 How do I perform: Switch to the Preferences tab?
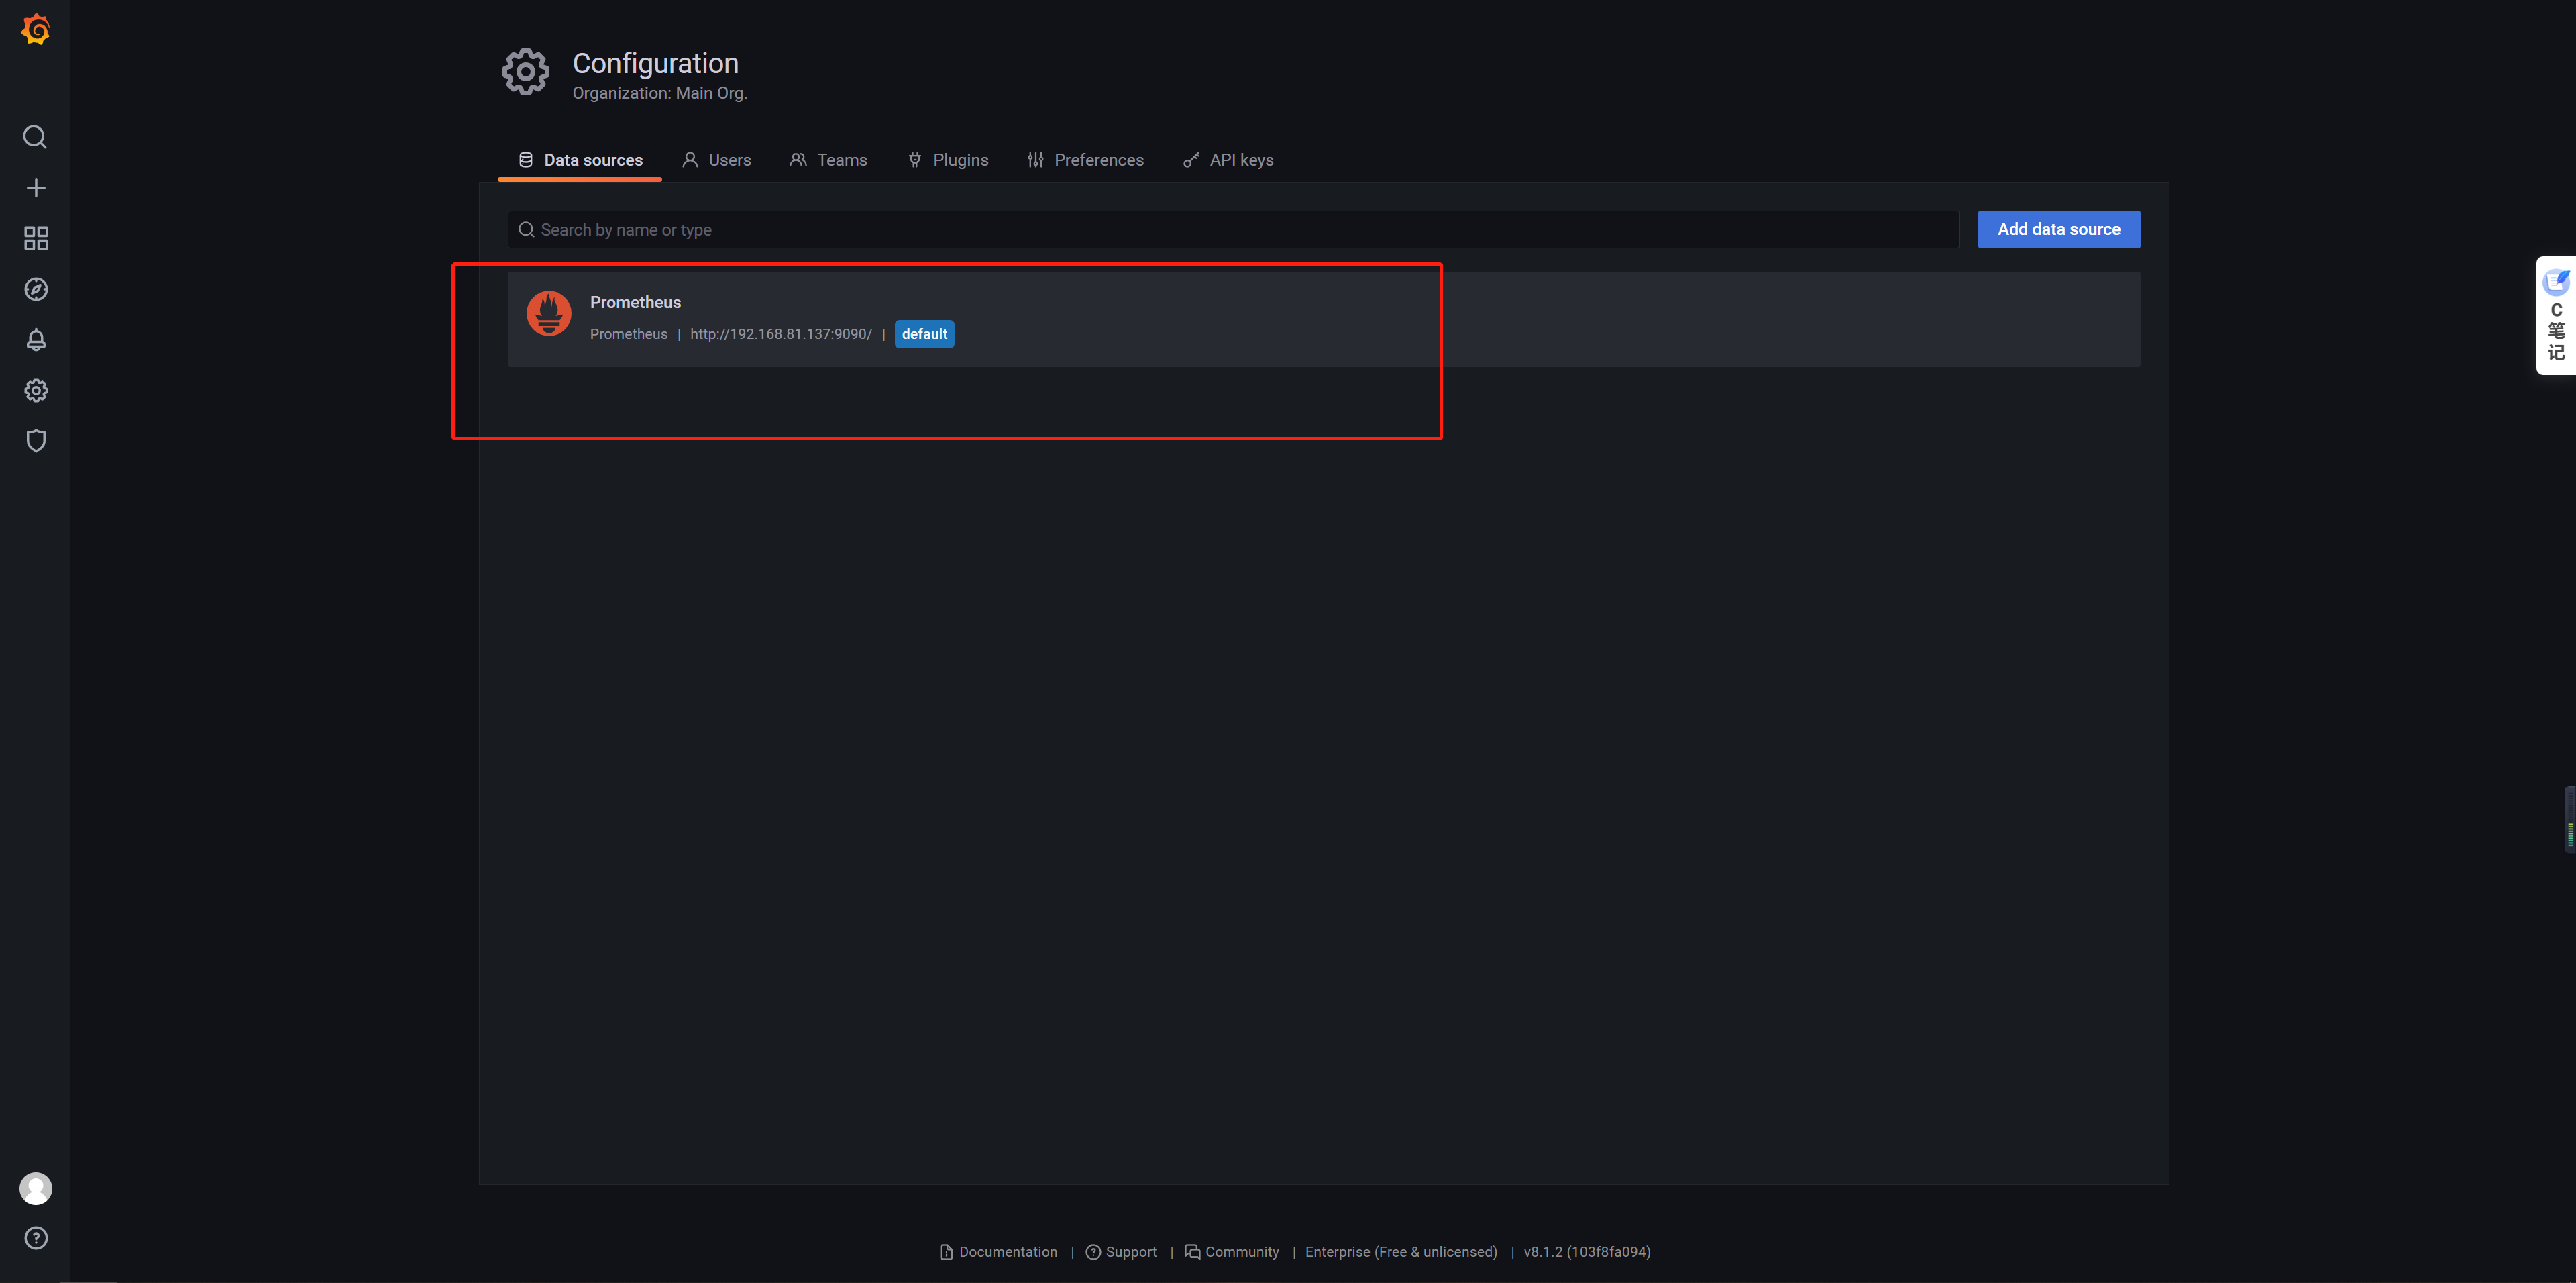tap(1085, 160)
